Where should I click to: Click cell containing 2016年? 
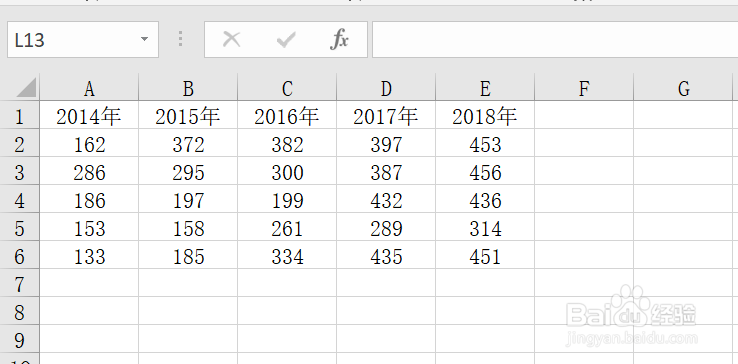point(287,115)
